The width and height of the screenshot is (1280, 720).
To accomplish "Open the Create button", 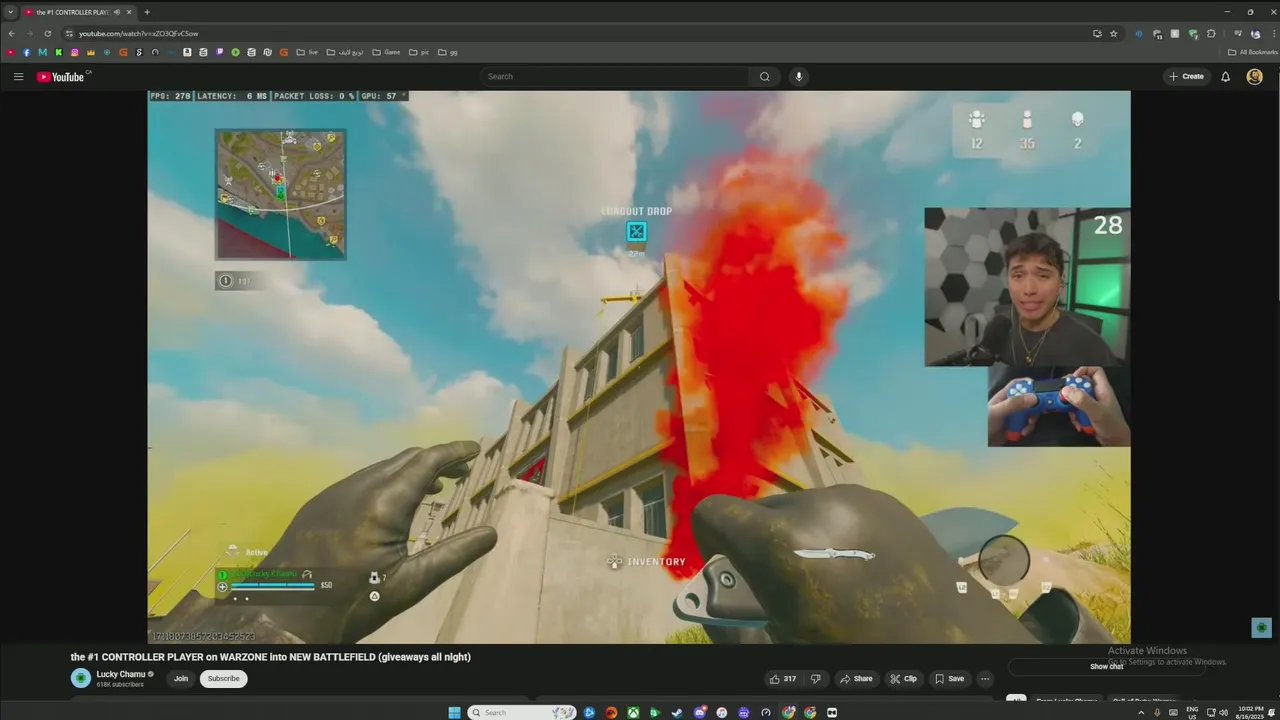I will (x=1187, y=76).
